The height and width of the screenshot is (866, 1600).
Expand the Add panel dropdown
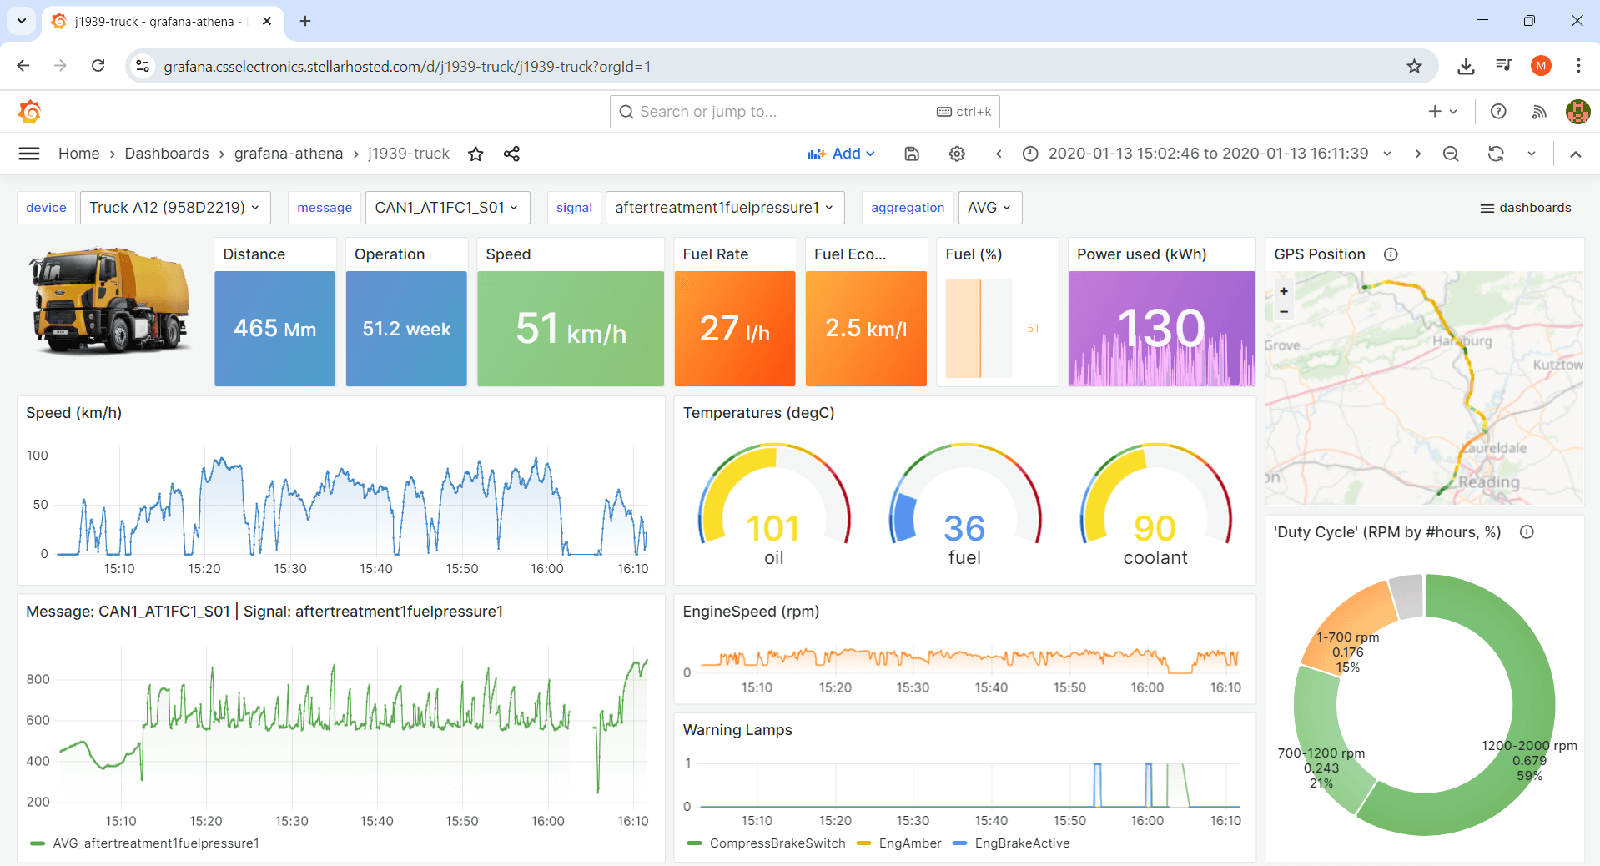[841, 154]
